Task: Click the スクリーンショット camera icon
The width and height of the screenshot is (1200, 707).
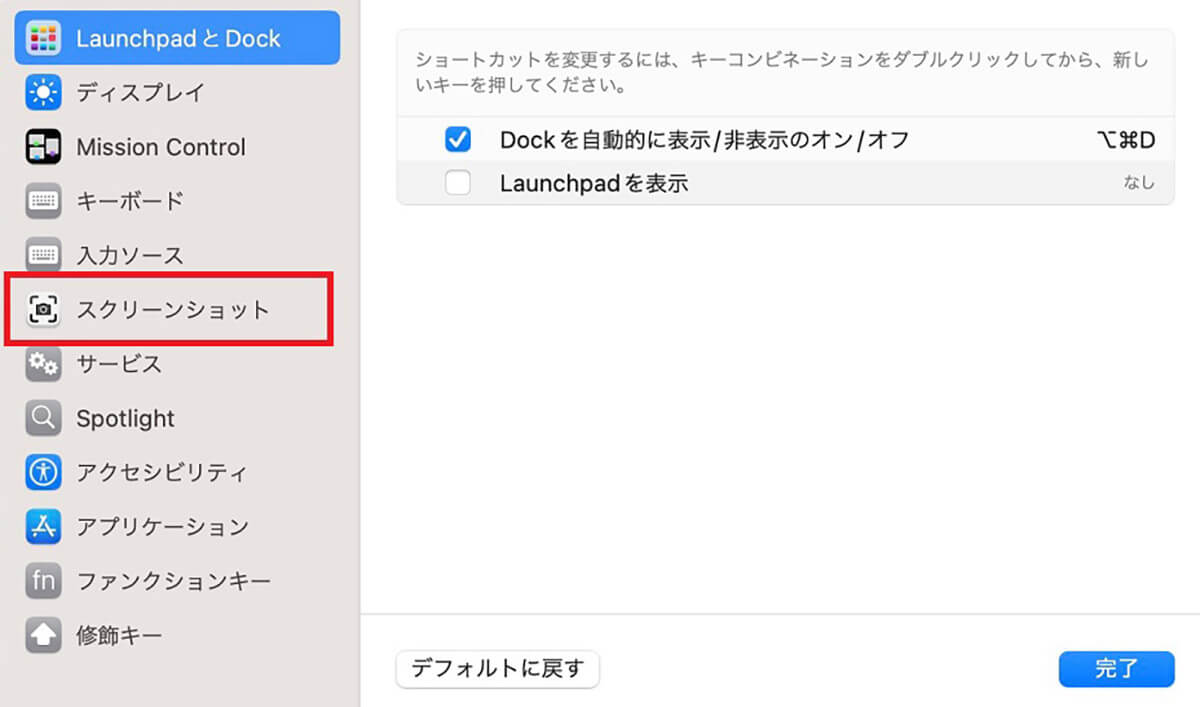Action: (x=43, y=310)
